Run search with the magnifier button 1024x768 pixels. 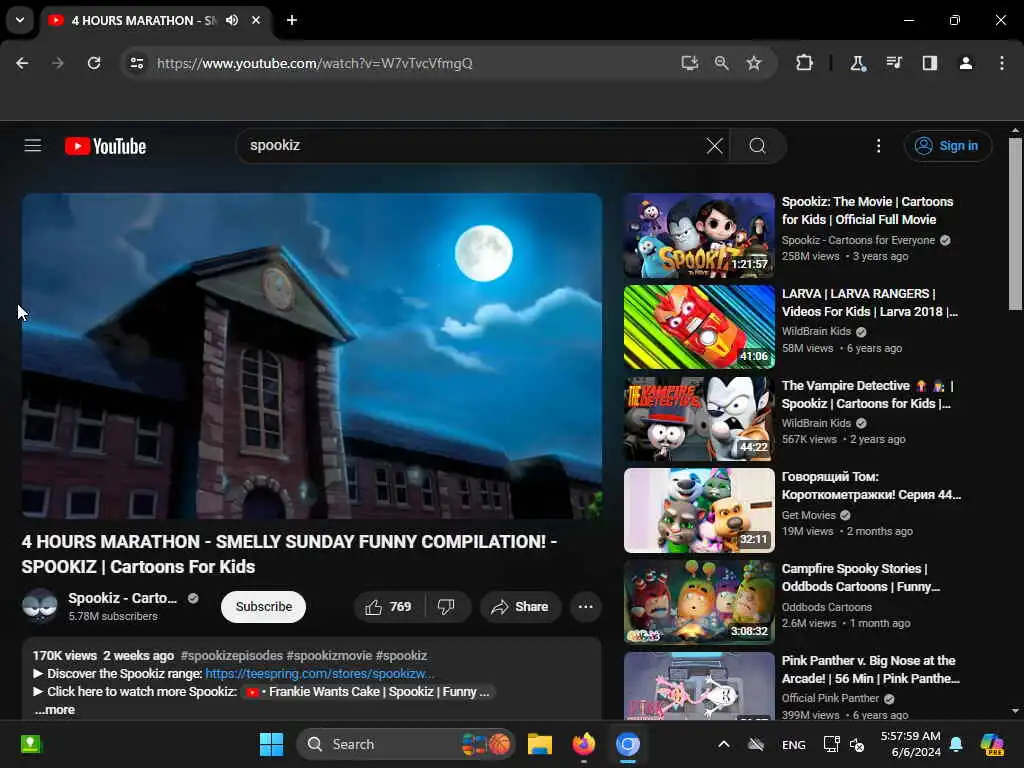click(758, 146)
